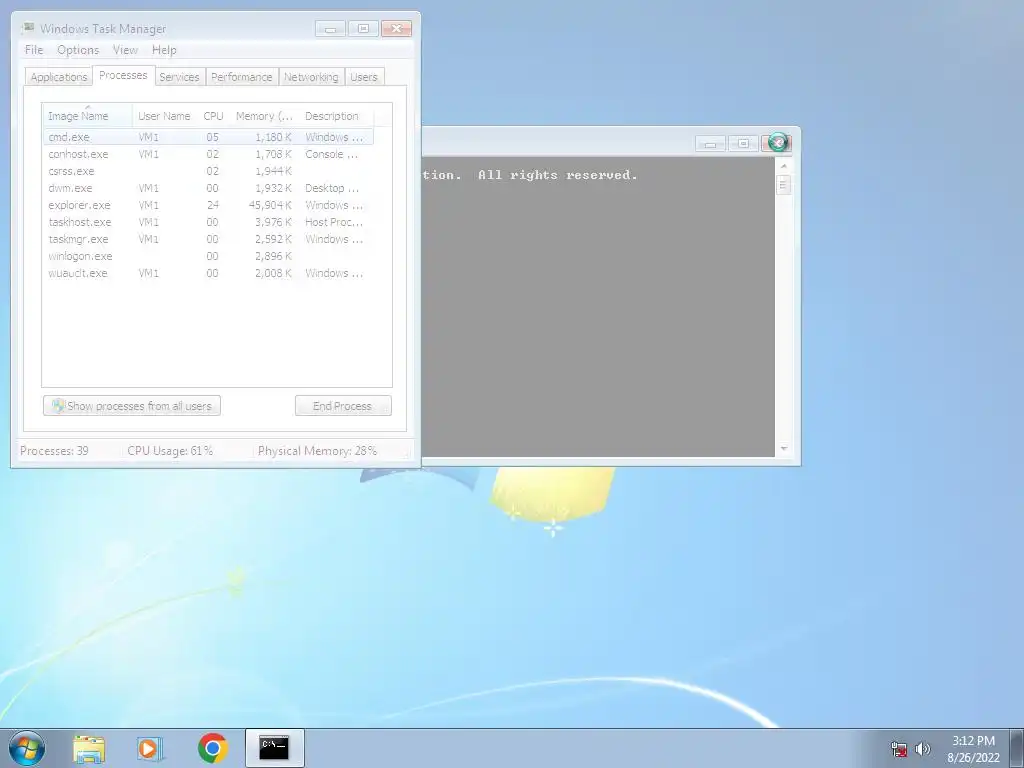Open the volume speaker tray icon
Image resolution: width=1024 pixels, height=768 pixels.
pyautogui.click(x=922, y=749)
